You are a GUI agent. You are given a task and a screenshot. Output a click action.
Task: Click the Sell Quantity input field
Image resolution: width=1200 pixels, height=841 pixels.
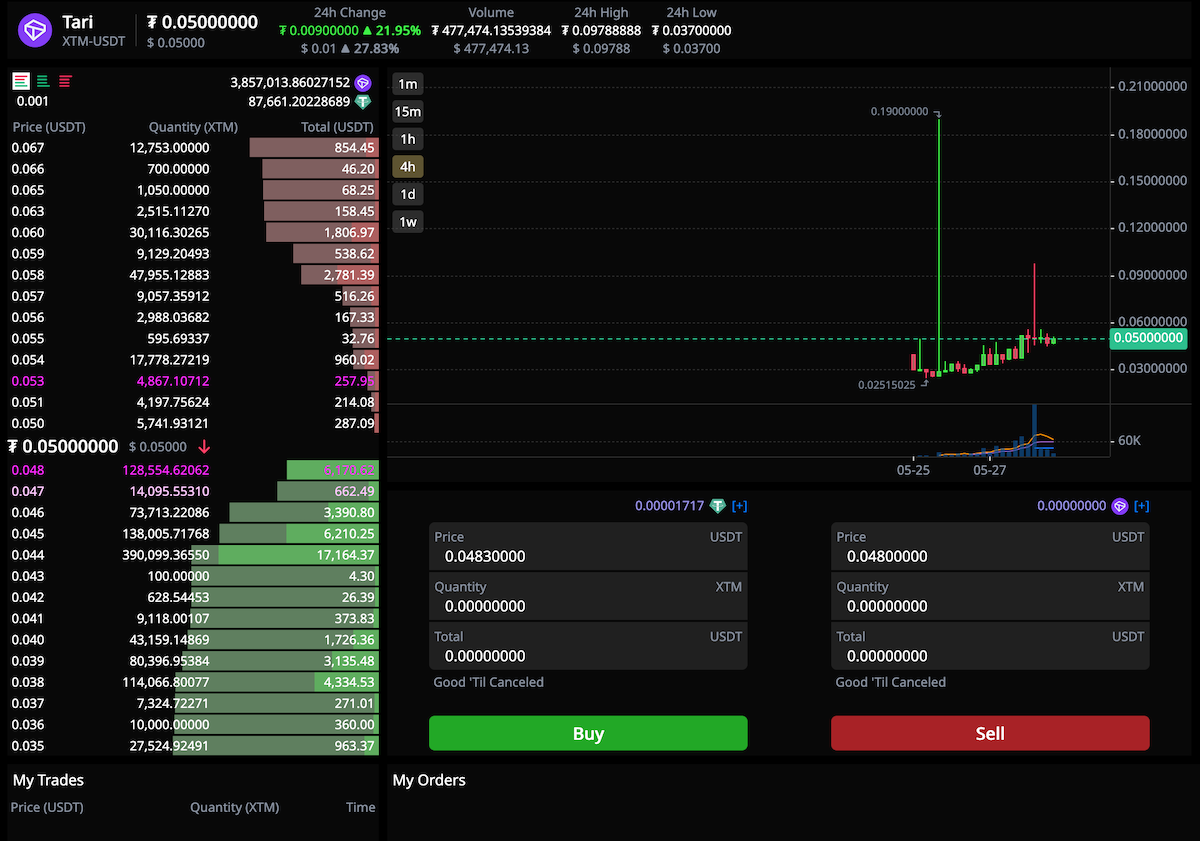(990, 597)
